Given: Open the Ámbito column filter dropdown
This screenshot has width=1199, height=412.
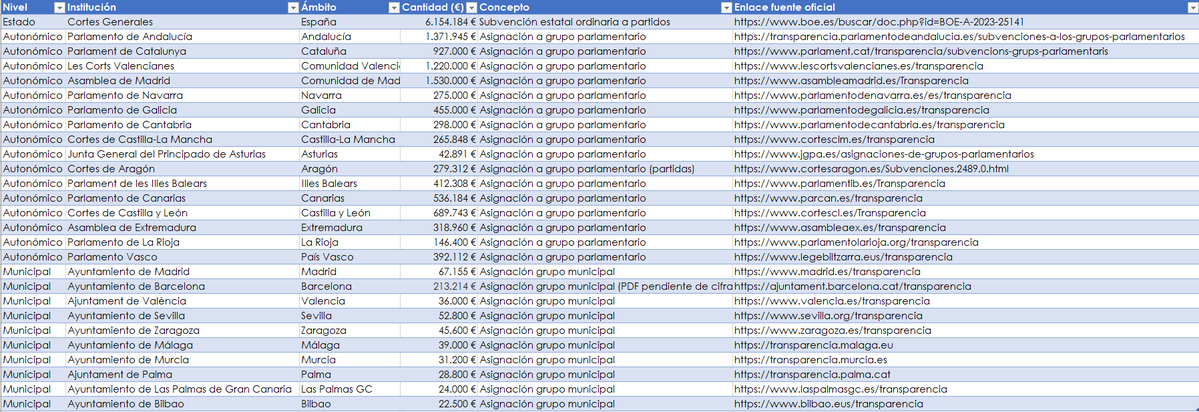Looking at the screenshot, I should (395, 7).
